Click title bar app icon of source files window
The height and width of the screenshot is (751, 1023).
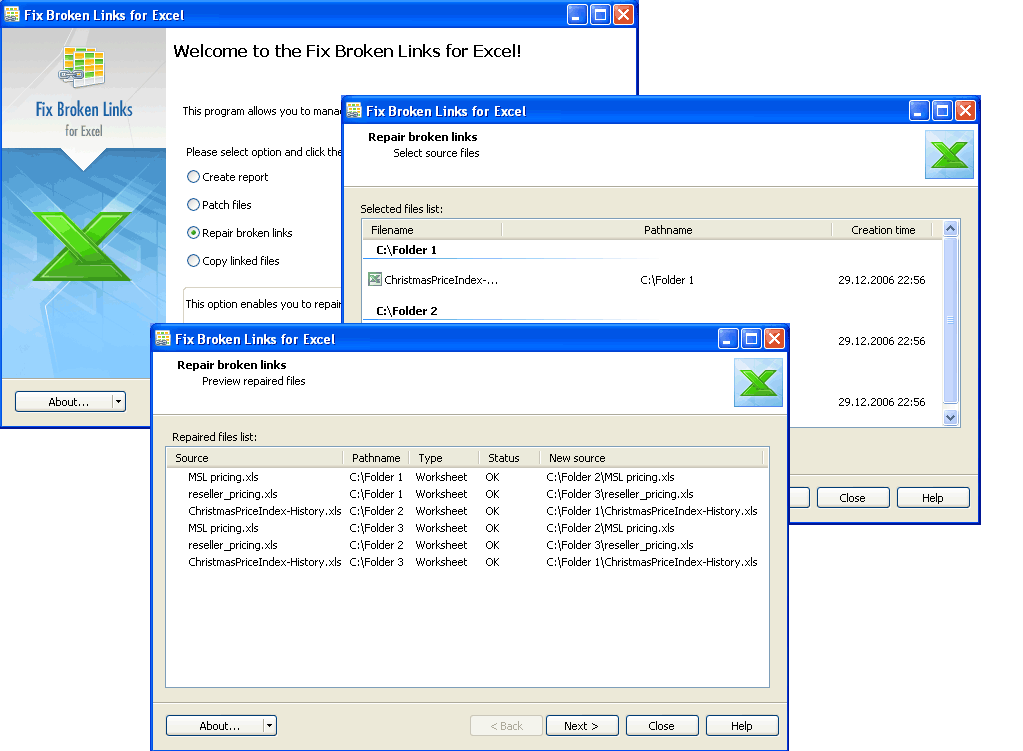354,111
